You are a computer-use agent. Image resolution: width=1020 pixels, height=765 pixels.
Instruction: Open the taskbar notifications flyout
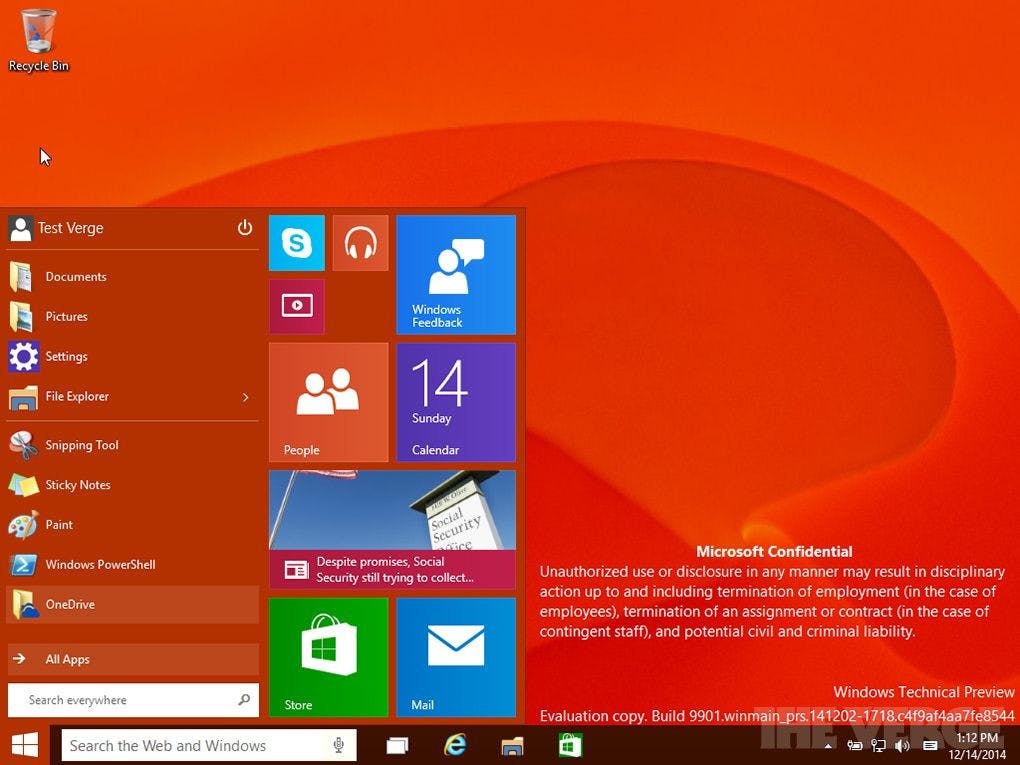(x=930, y=745)
